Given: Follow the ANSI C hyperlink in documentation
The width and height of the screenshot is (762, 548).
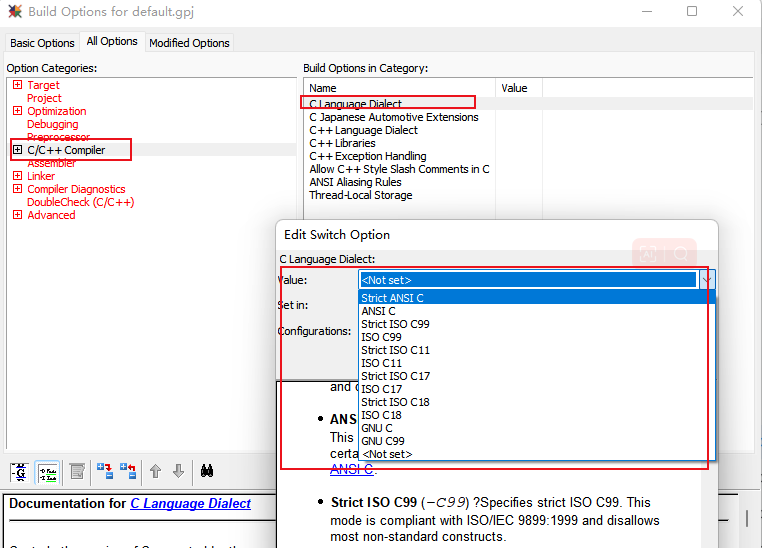Looking at the screenshot, I should (351, 469).
